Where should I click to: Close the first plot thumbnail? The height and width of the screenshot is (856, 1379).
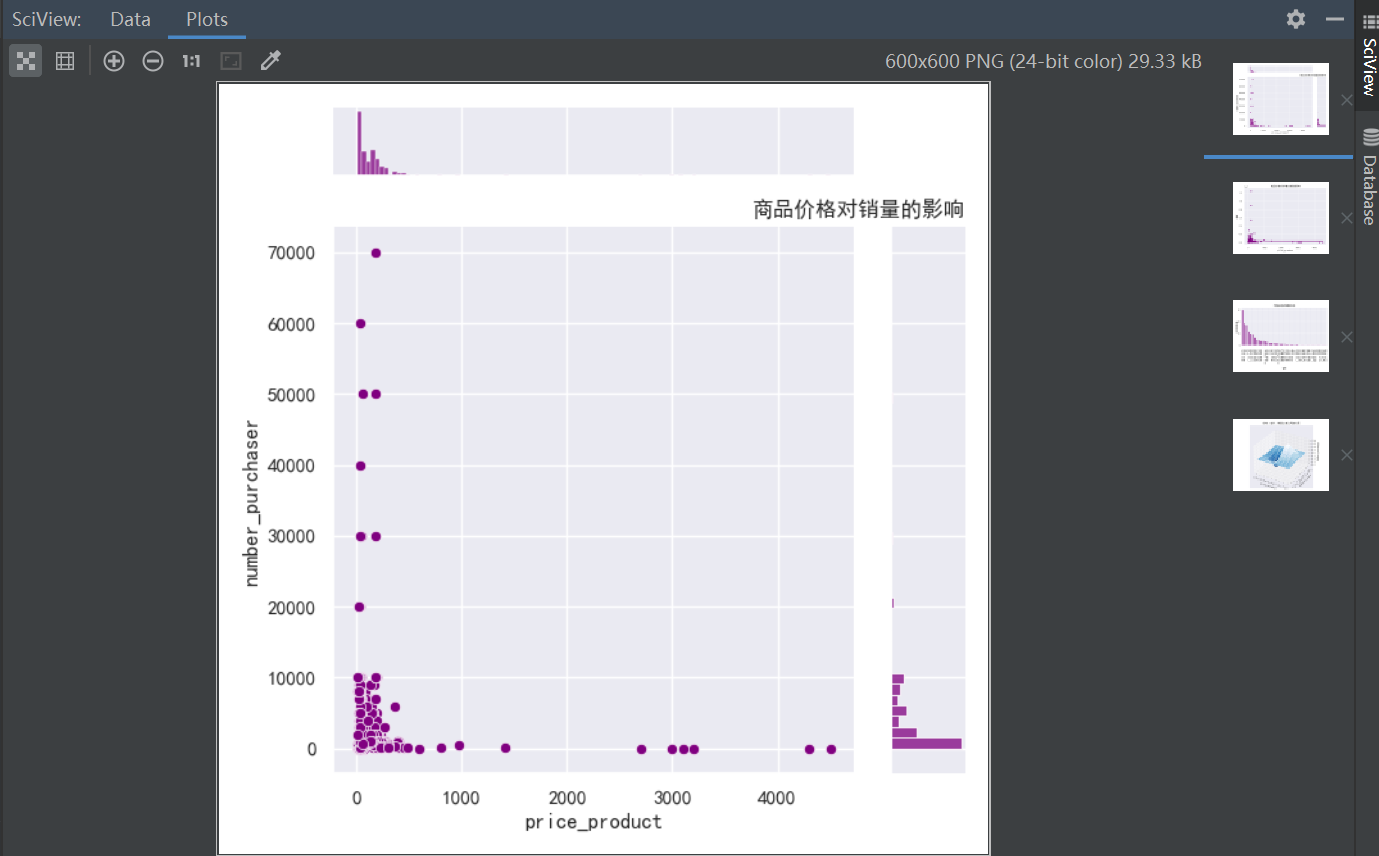(1346, 100)
